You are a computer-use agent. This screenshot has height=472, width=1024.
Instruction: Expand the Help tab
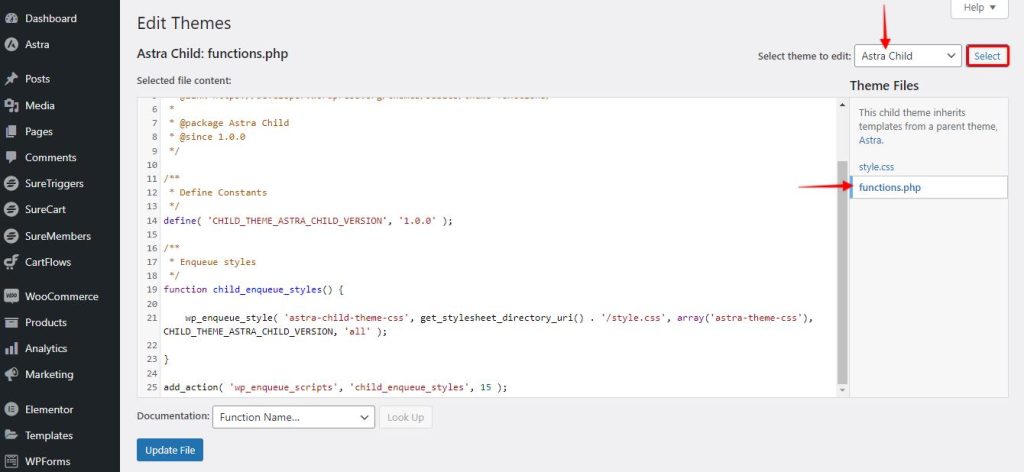pyautogui.click(x=980, y=8)
